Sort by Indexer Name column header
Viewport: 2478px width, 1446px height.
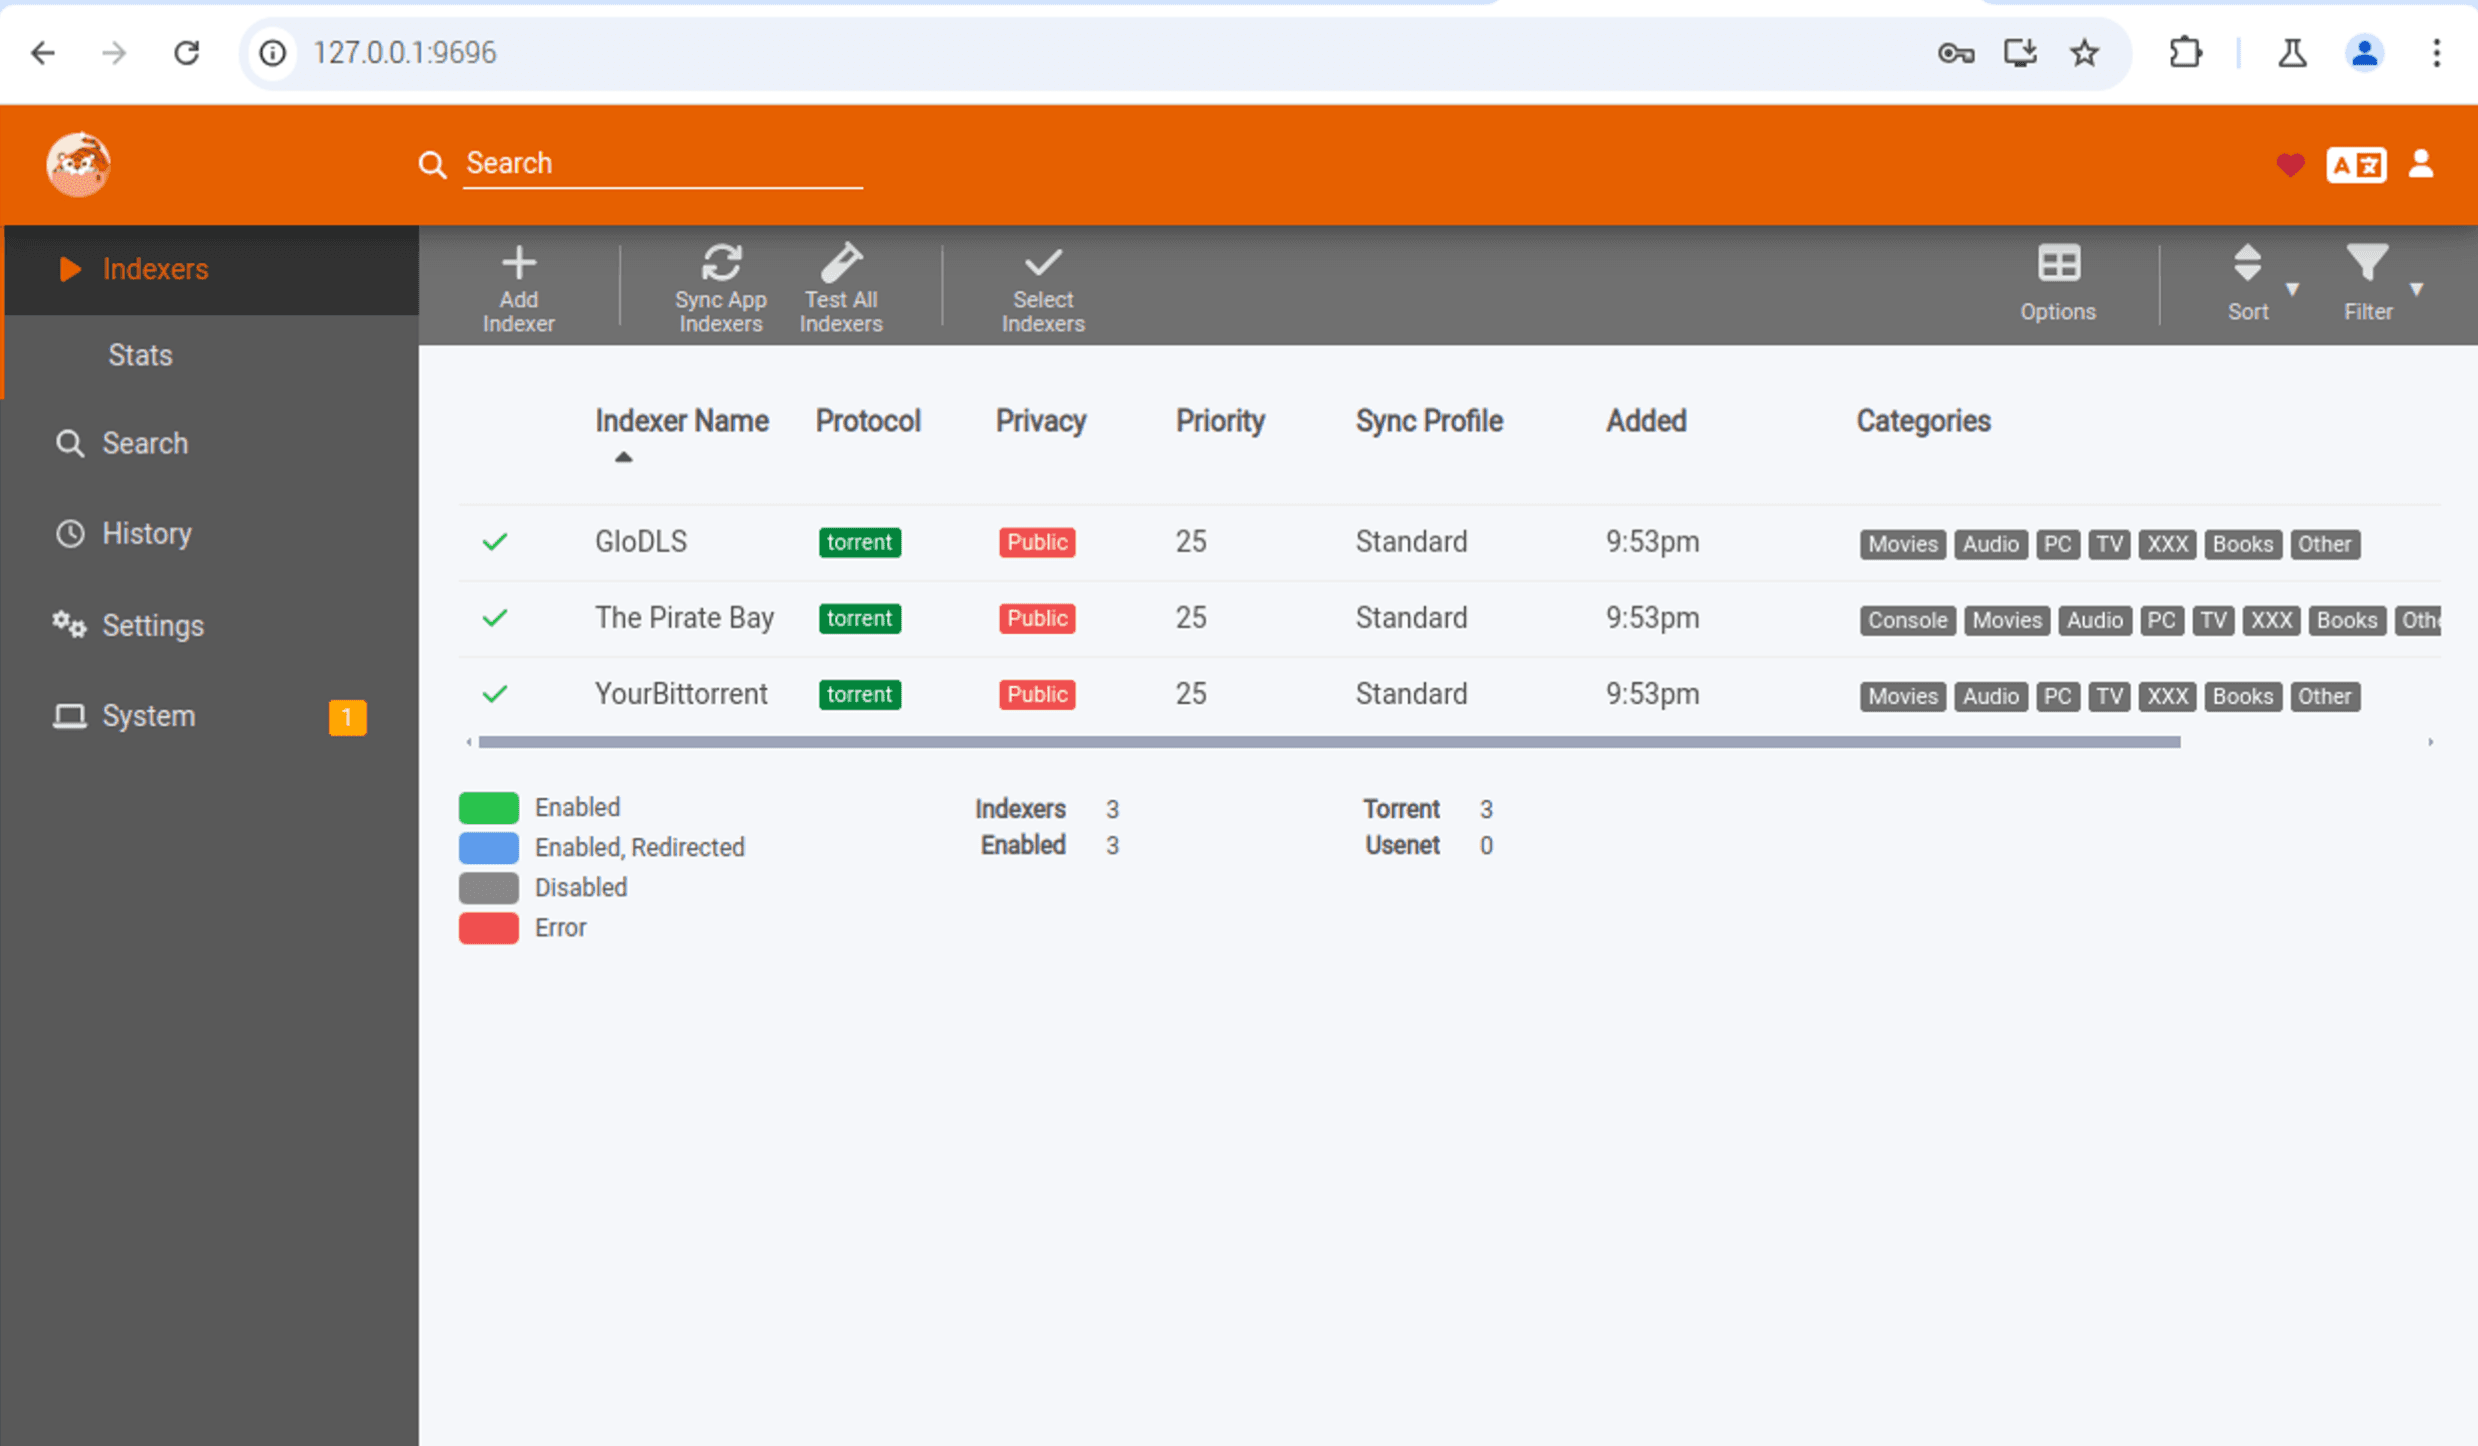click(681, 421)
